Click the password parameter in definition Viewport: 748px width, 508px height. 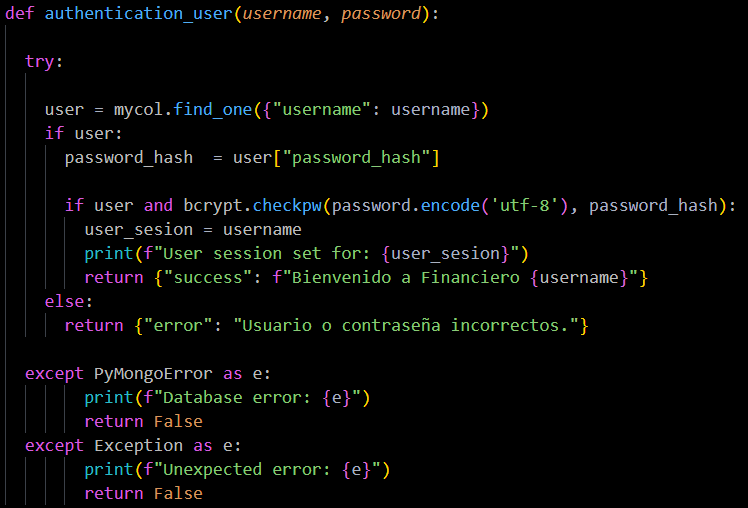[x=381, y=13]
